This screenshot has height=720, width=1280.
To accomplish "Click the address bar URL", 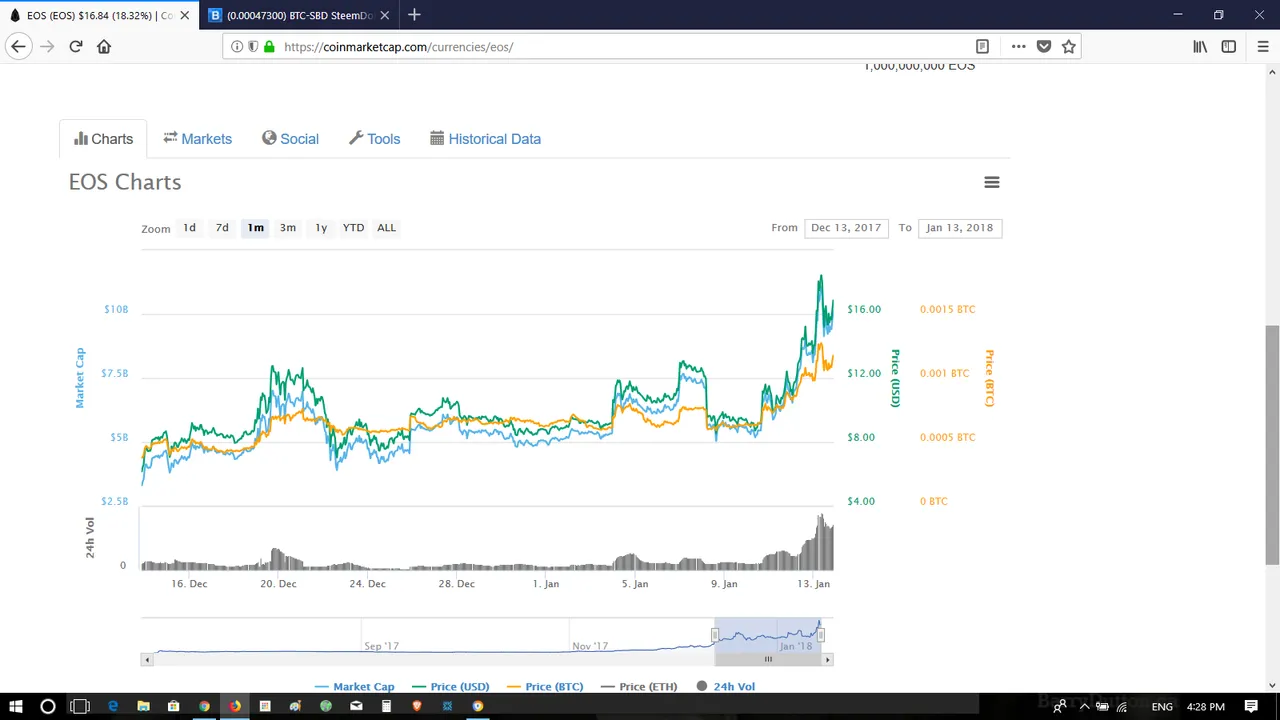I will (399, 46).
